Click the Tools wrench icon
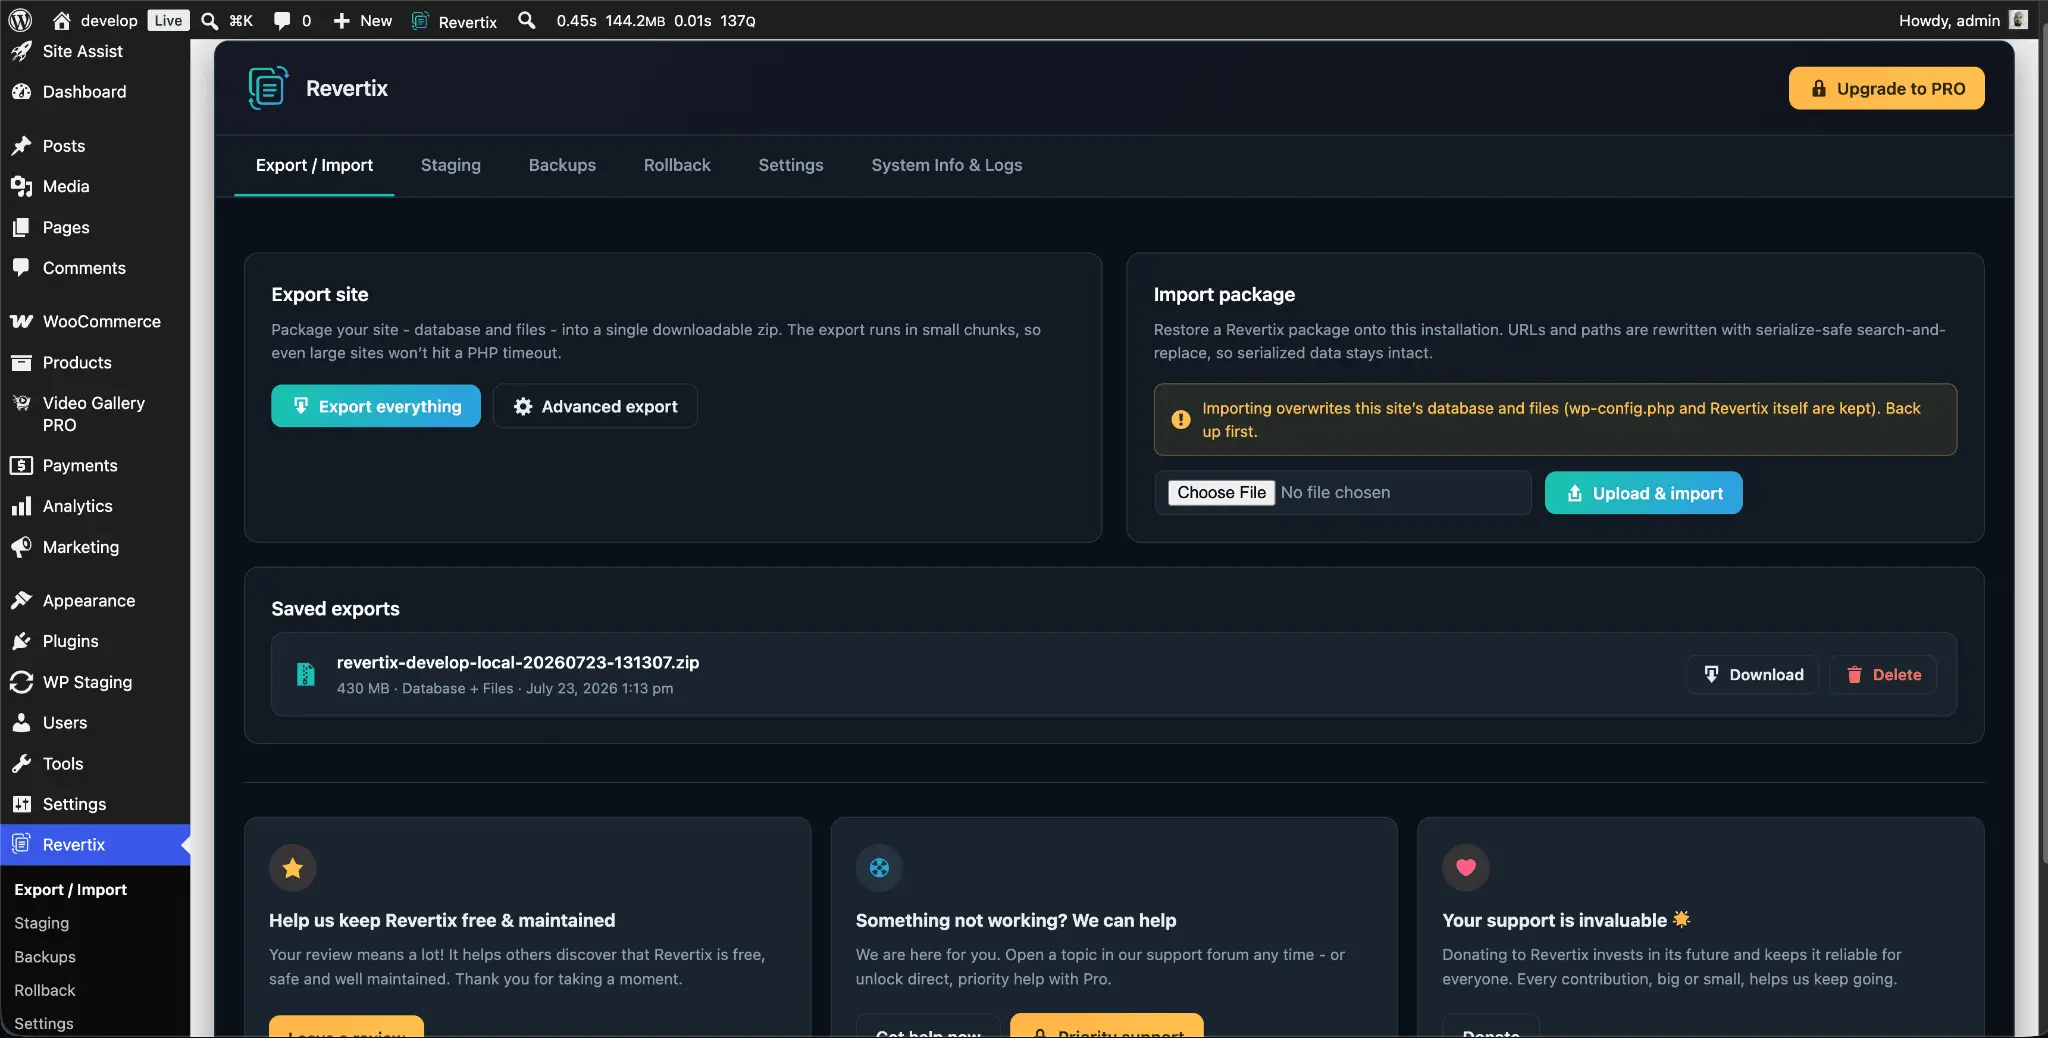The height and width of the screenshot is (1038, 2048). (21, 763)
